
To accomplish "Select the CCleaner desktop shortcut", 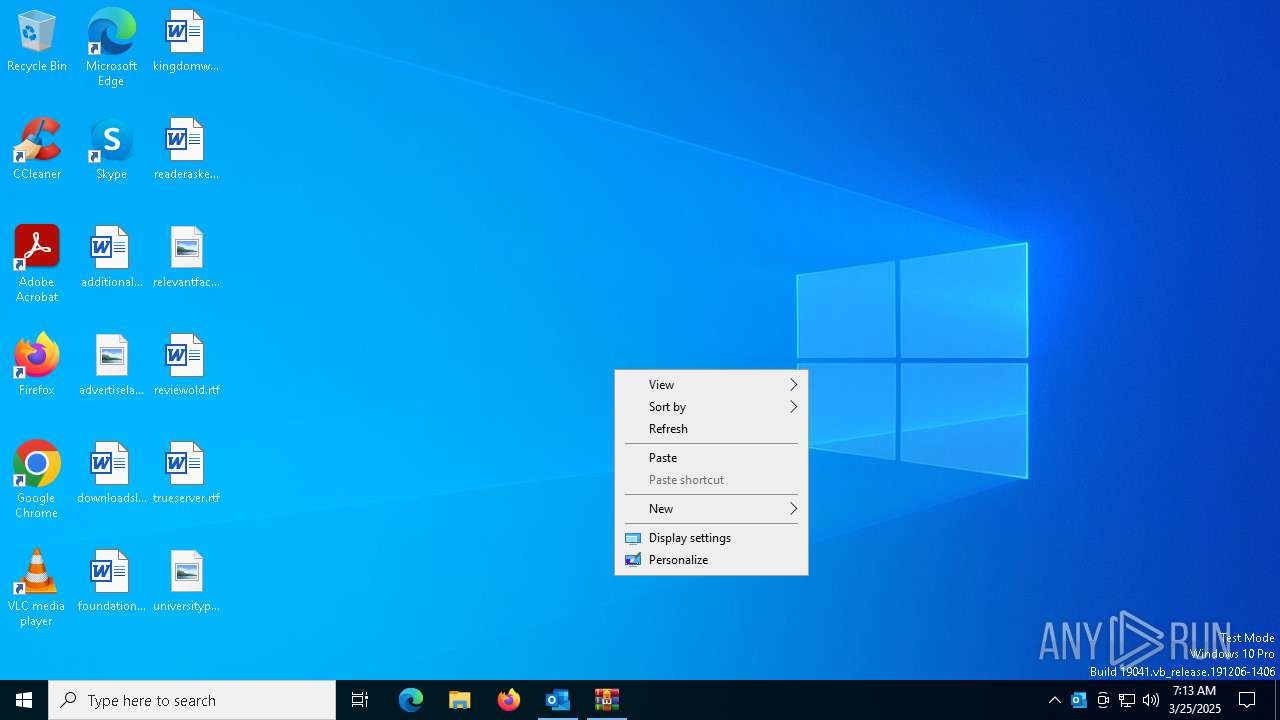I will [37, 150].
